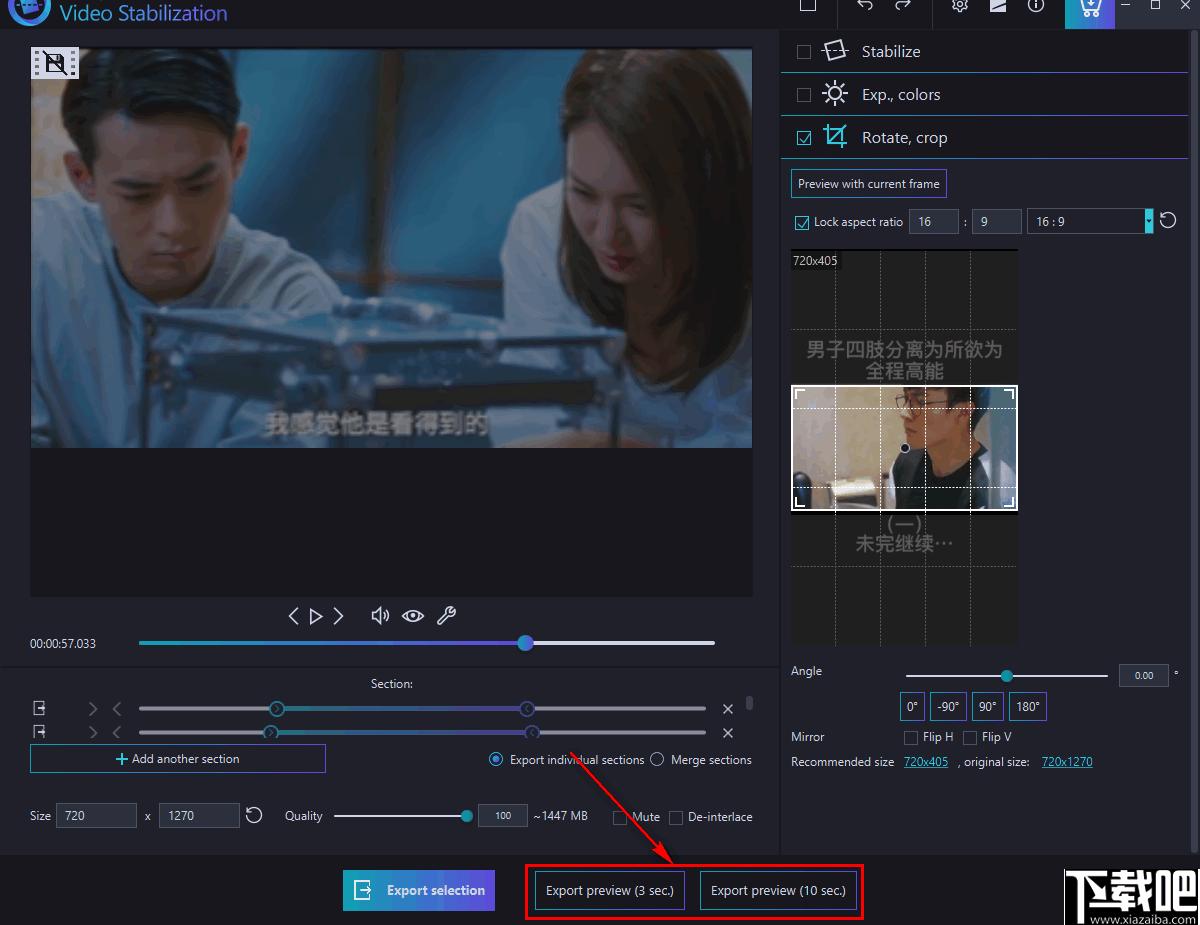Viewport: 1200px width, 925px height.
Task: Toggle Lock aspect ratio checkbox
Action: [801, 222]
